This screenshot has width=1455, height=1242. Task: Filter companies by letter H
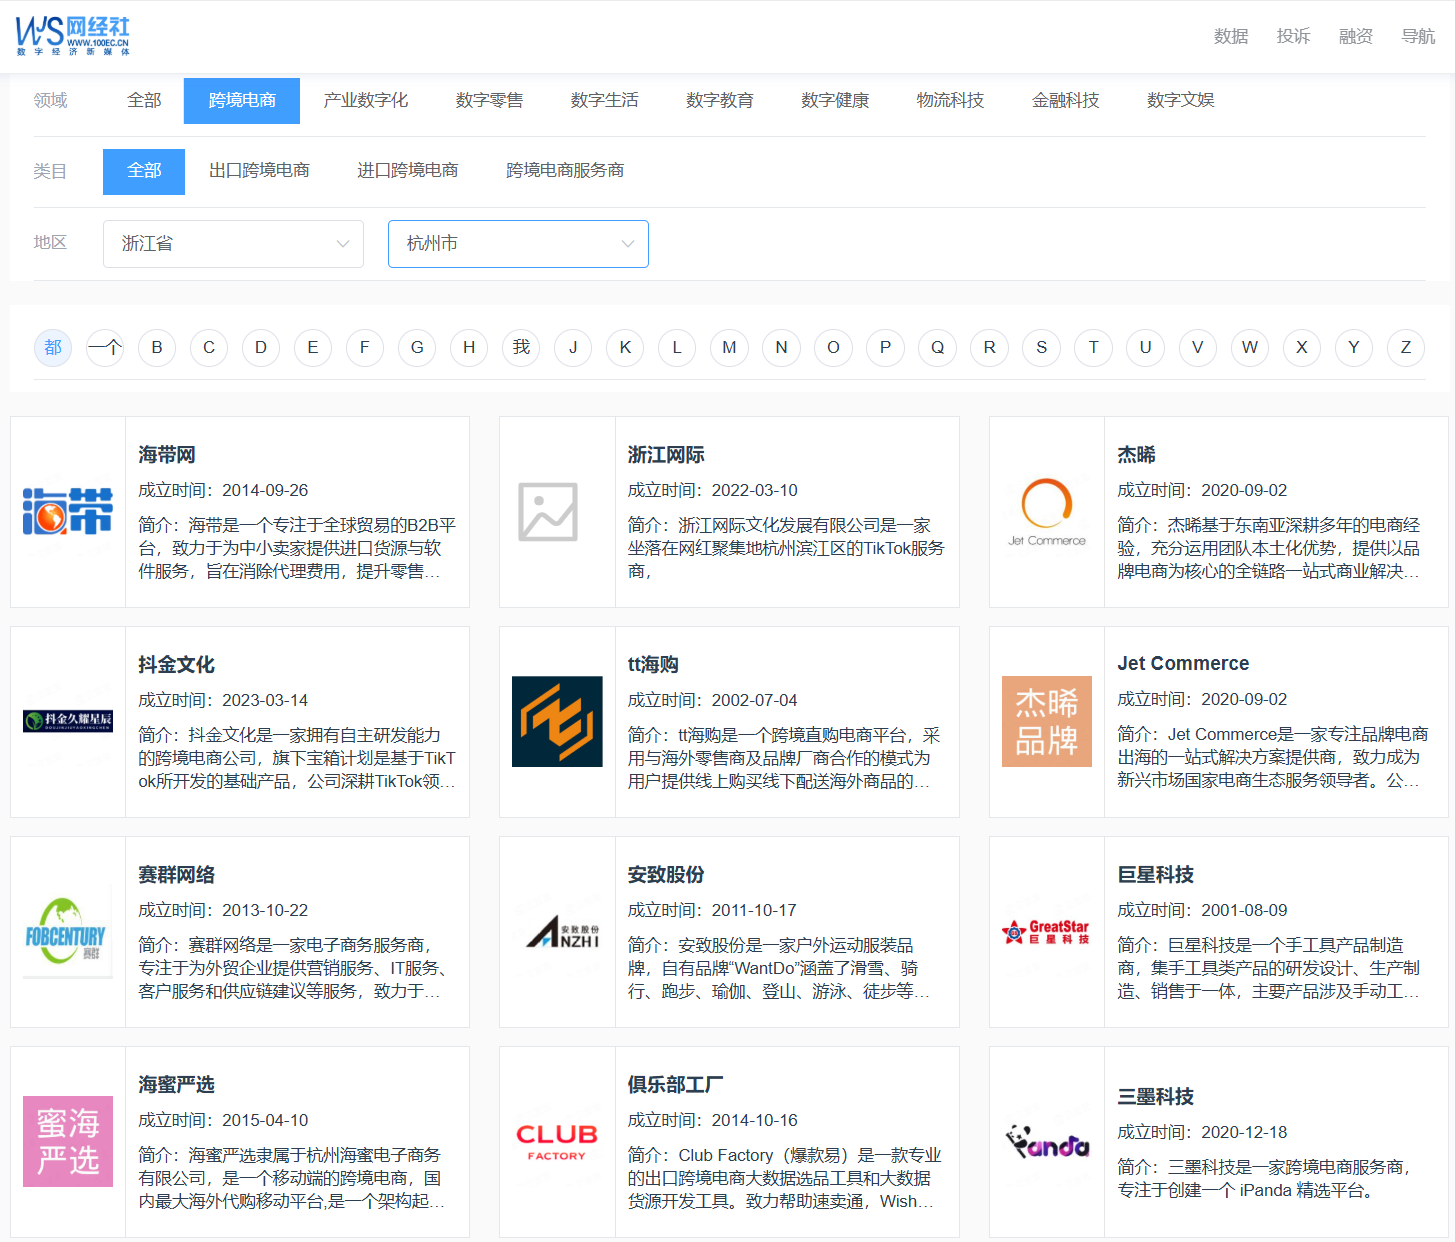point(469,347)
